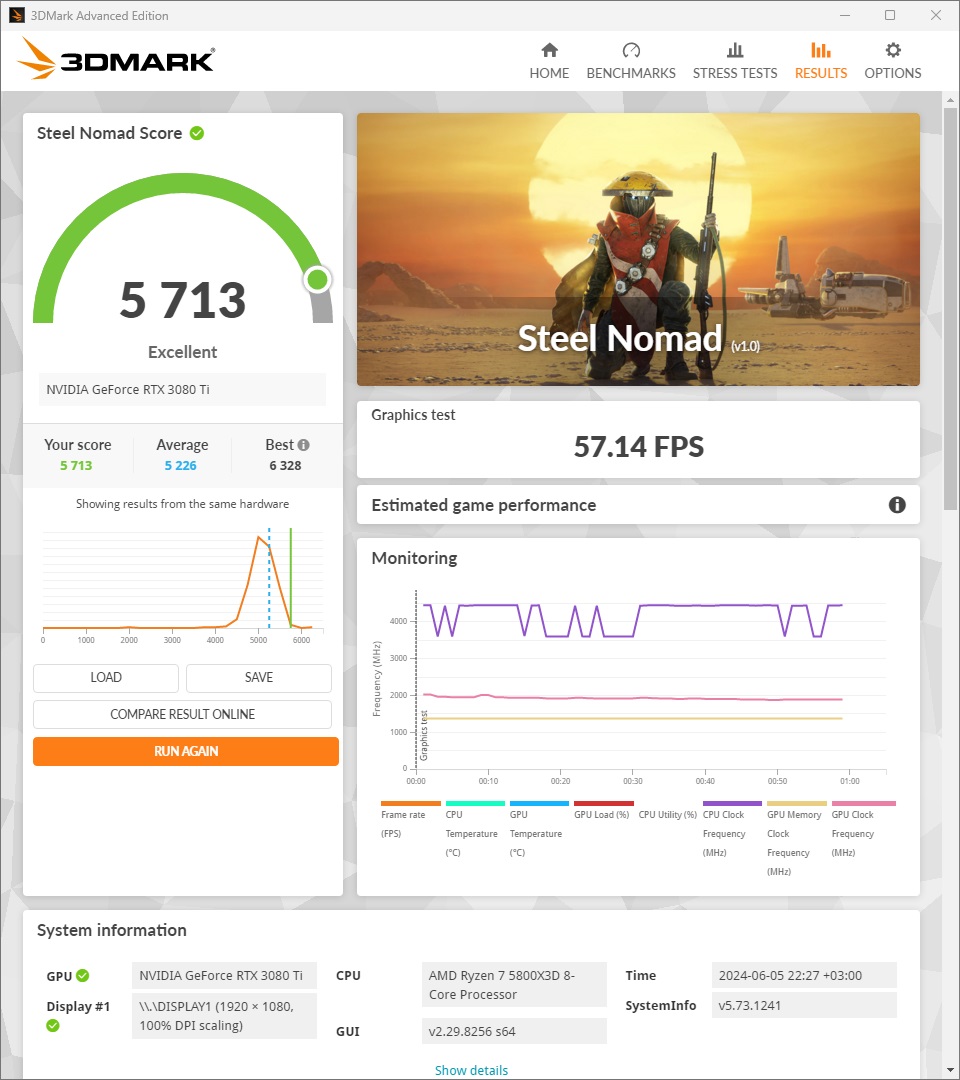Viewport: 960px width, 1080px height.
Task: Toggle the CPU Temperature legend series
Action: coord(474,829)
